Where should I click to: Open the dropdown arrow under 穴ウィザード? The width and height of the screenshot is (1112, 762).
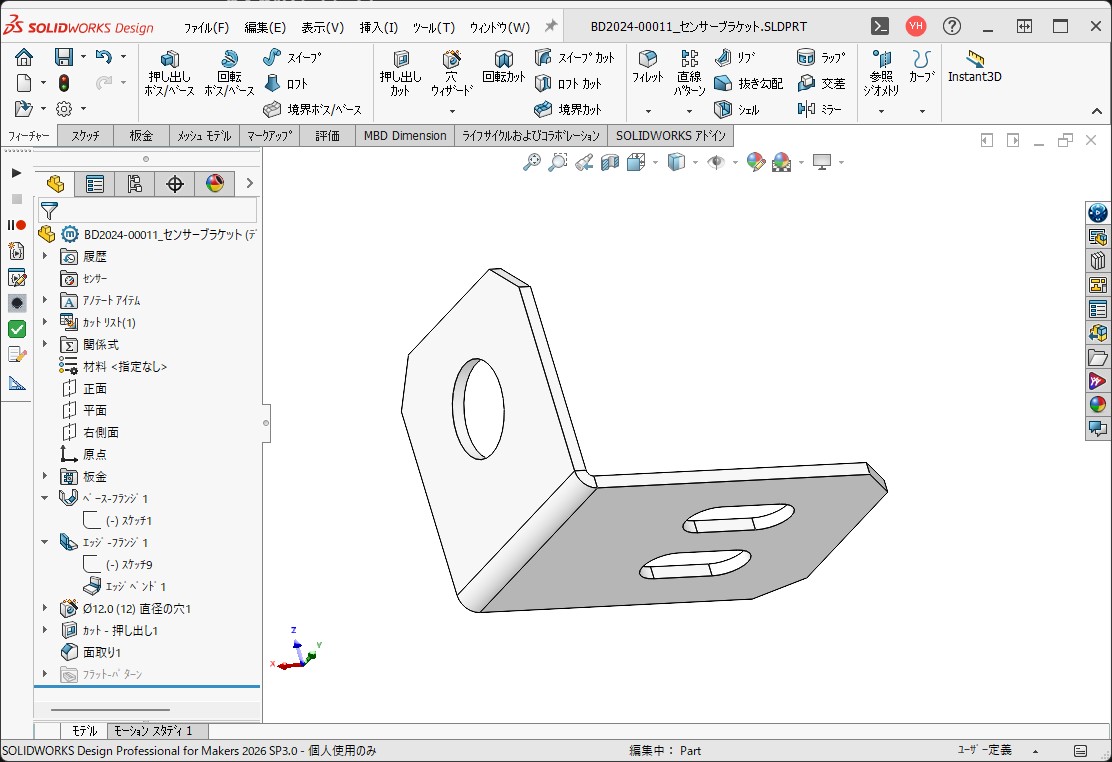pos(452,111)
